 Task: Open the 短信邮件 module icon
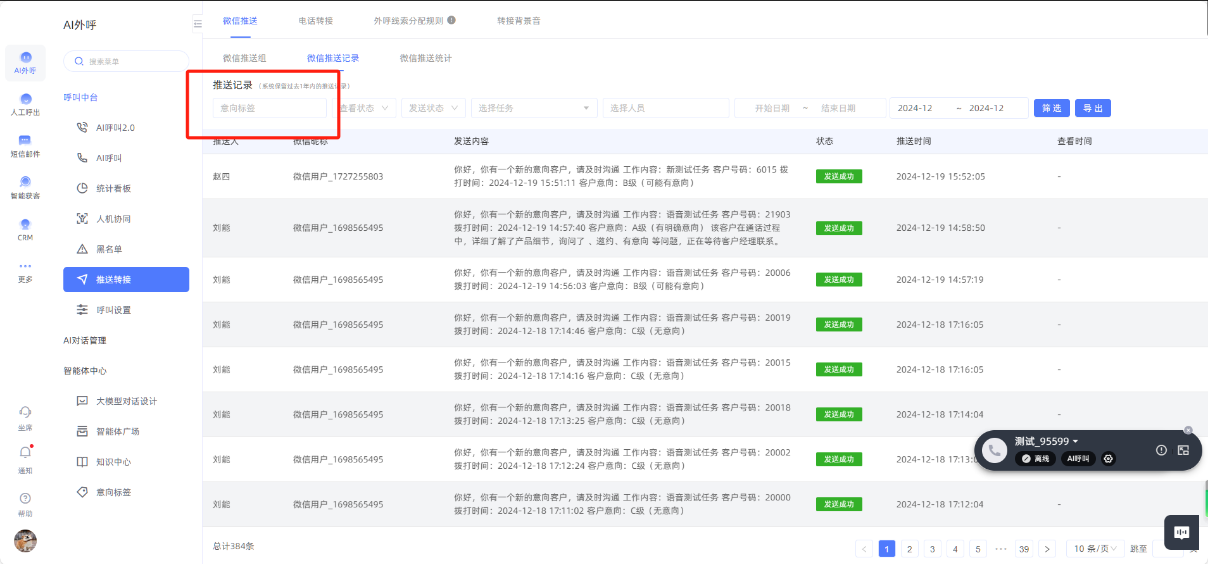click(x=25, y=145)
